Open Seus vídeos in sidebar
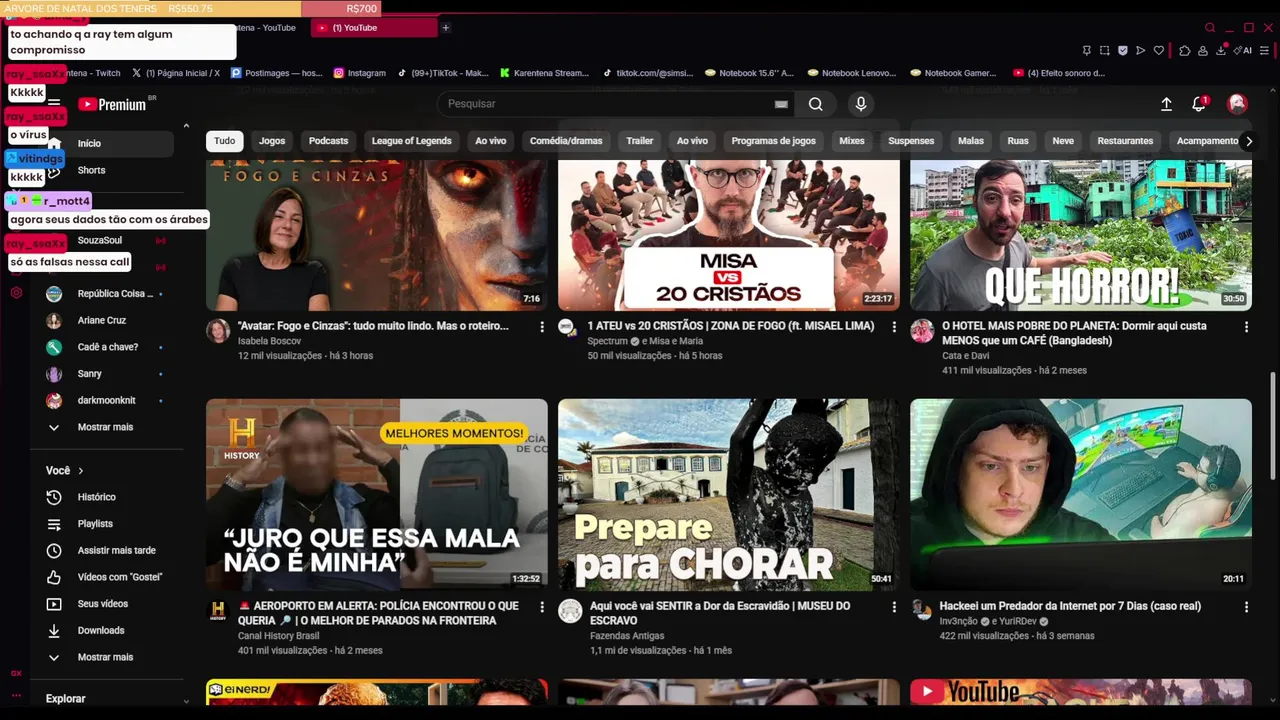This screenshot has width=1280, height=720. click(108, 604)
